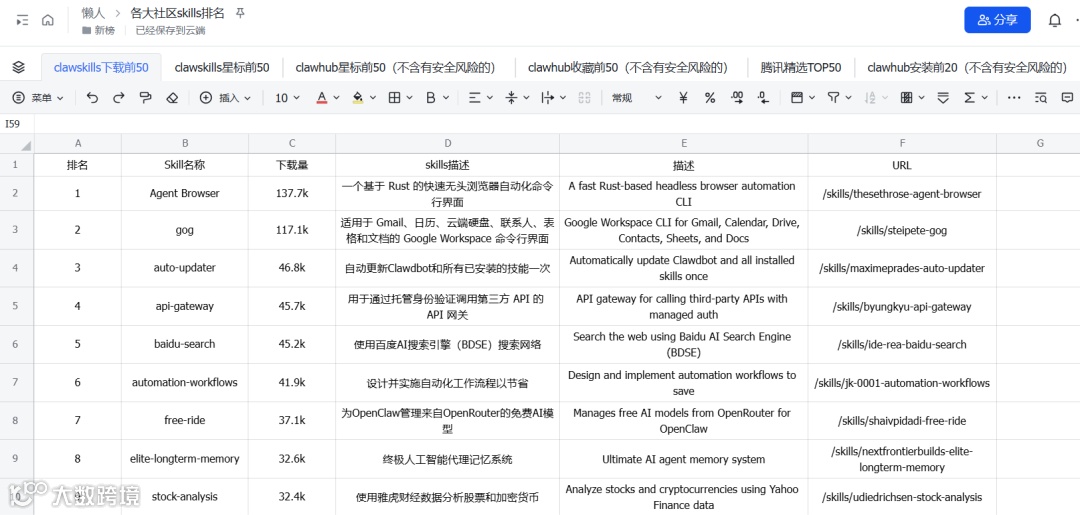Image resolution: width=1080 pixels, height=515 pixels.
Task: Click the redo arrow icon
Action: tap(118, 98)
